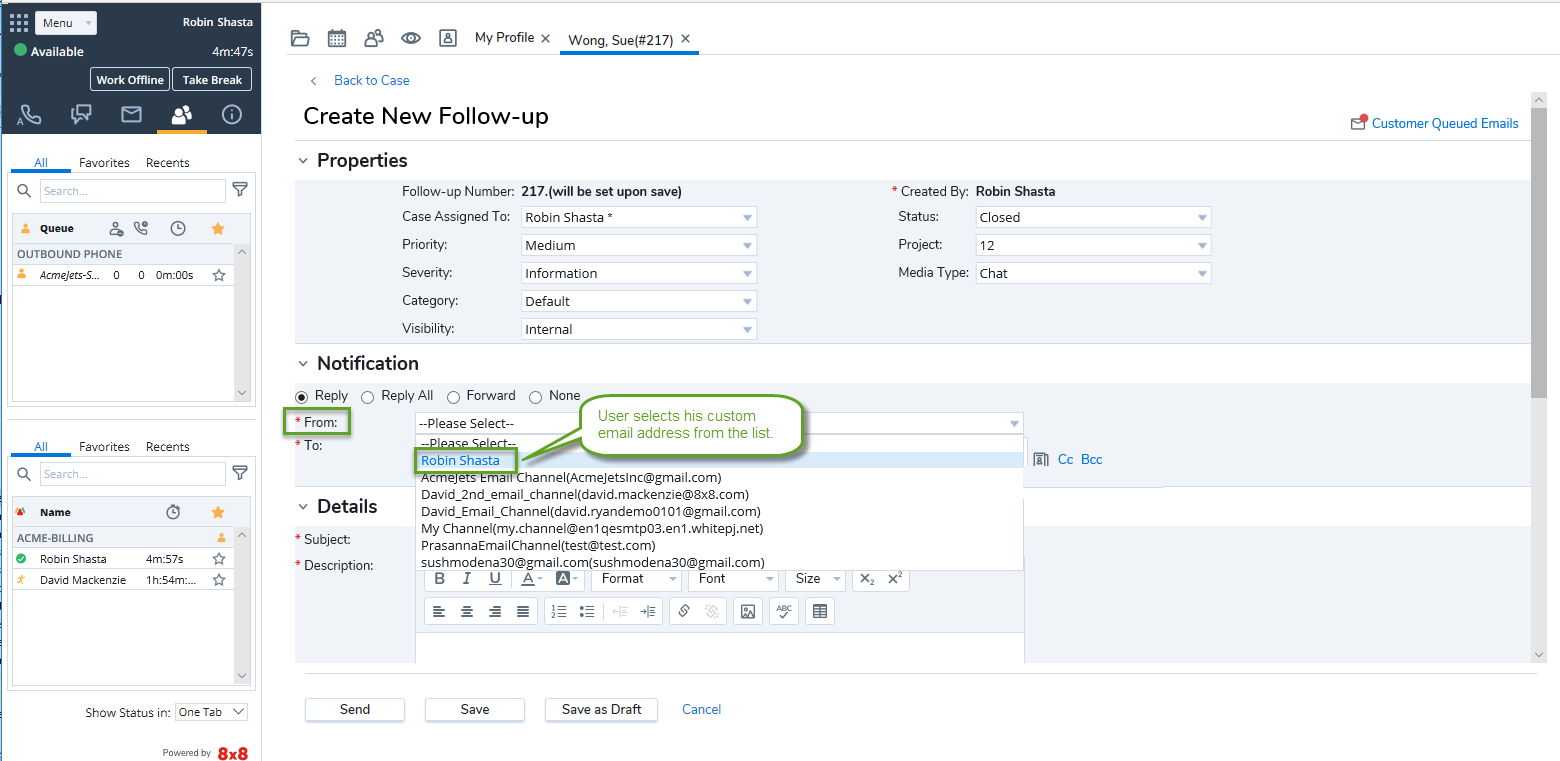Open the Priority dropdown
Screen dimensions: 1560x761
tap(639, 245)
